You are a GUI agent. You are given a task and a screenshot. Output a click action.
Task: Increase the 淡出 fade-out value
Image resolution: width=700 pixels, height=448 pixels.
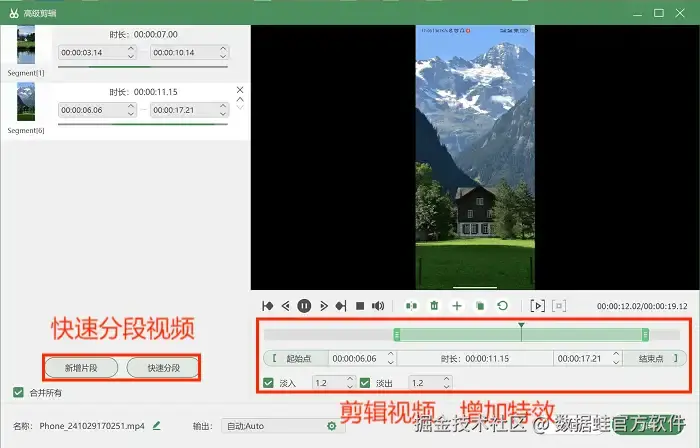pos(446,379)
